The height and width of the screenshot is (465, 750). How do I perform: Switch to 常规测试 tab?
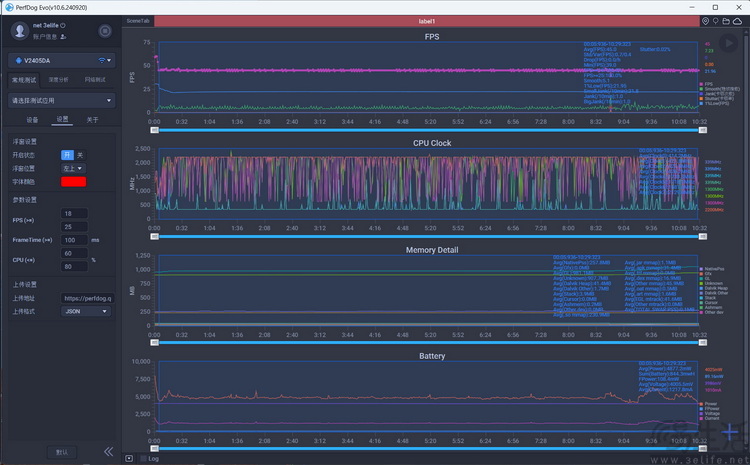click(x=24, y=80)
